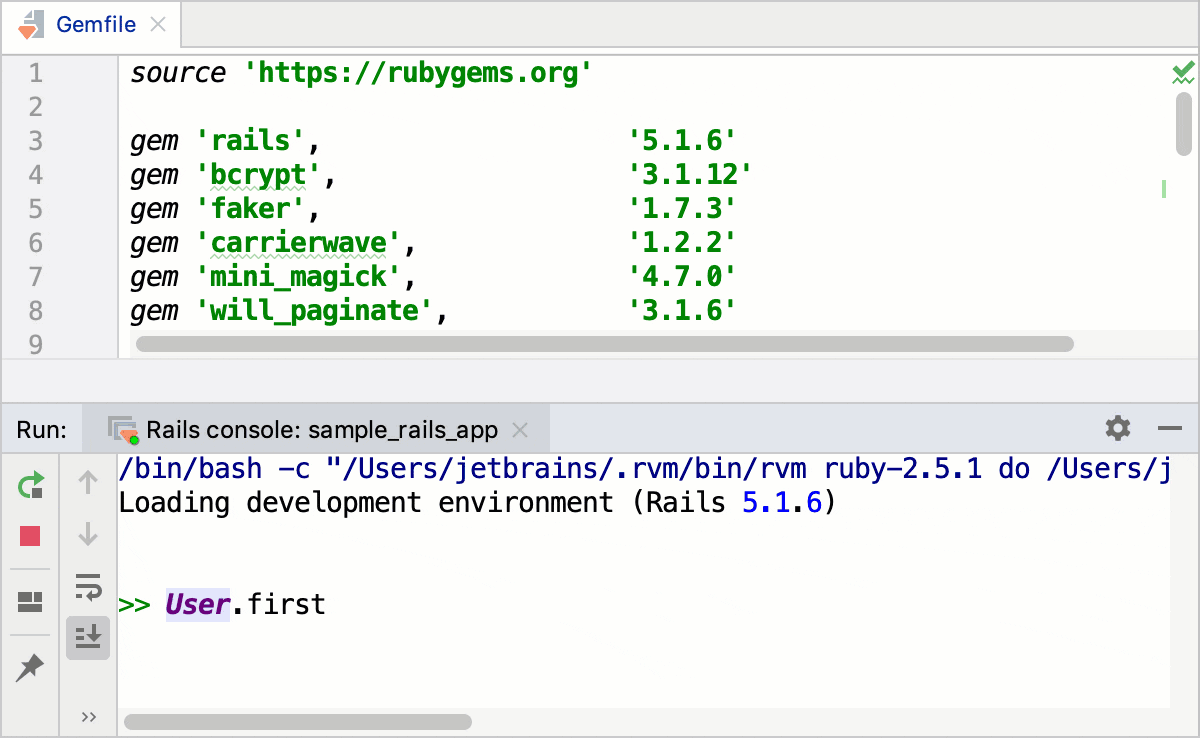Disable scroll-to-end in the console
The image size is (1200, 738).
click(87, 637)
